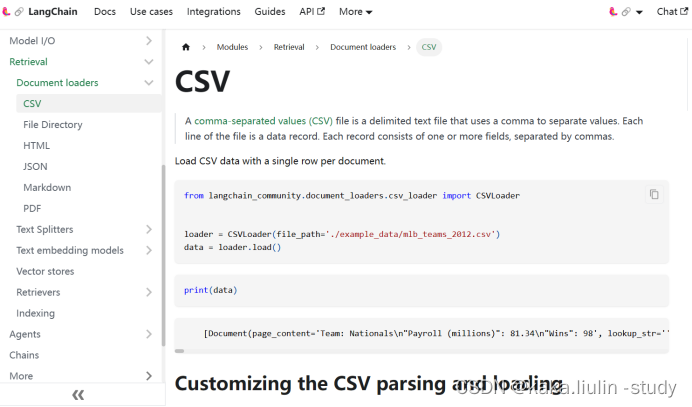The height and width of the screenshot is (407, 692).
Task: Open PDF loader page
Action: [x=32, y=208]
